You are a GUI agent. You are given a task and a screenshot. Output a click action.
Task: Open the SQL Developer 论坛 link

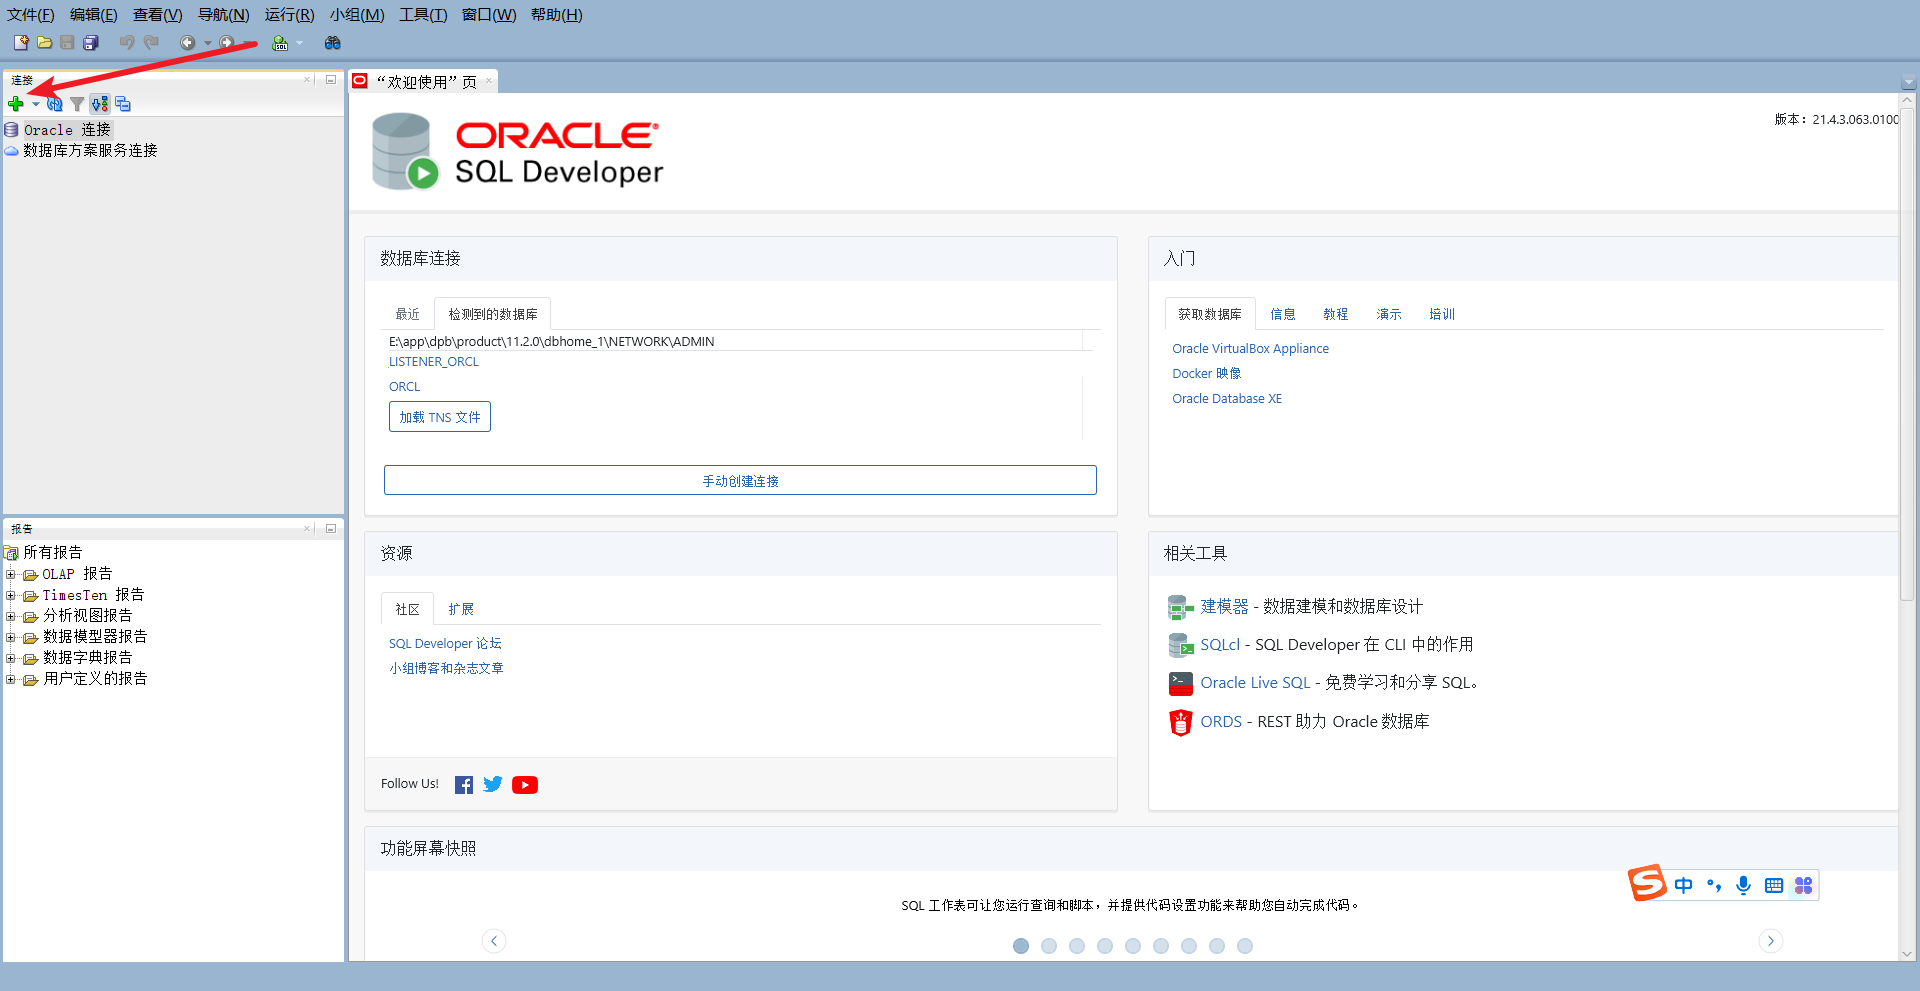(445, 644)
